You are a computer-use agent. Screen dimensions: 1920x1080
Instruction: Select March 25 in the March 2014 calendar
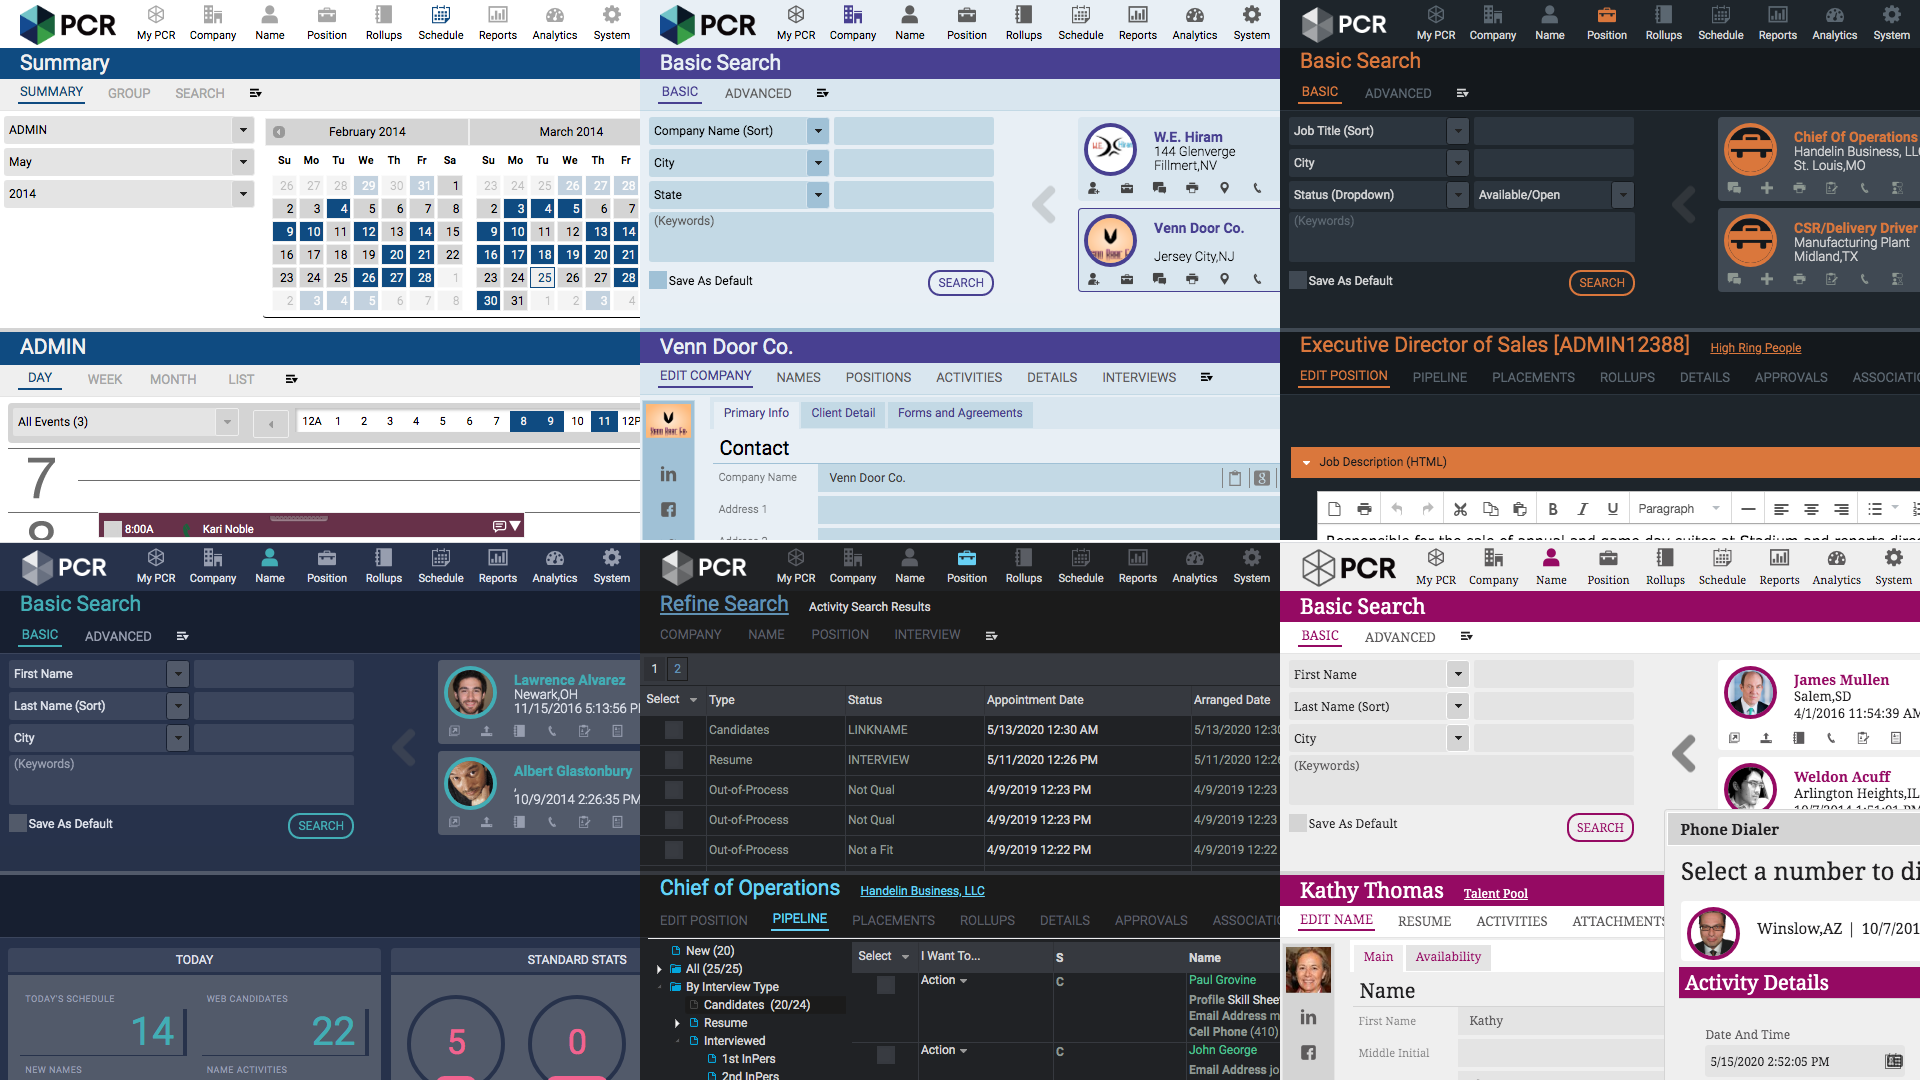[543, 278]
